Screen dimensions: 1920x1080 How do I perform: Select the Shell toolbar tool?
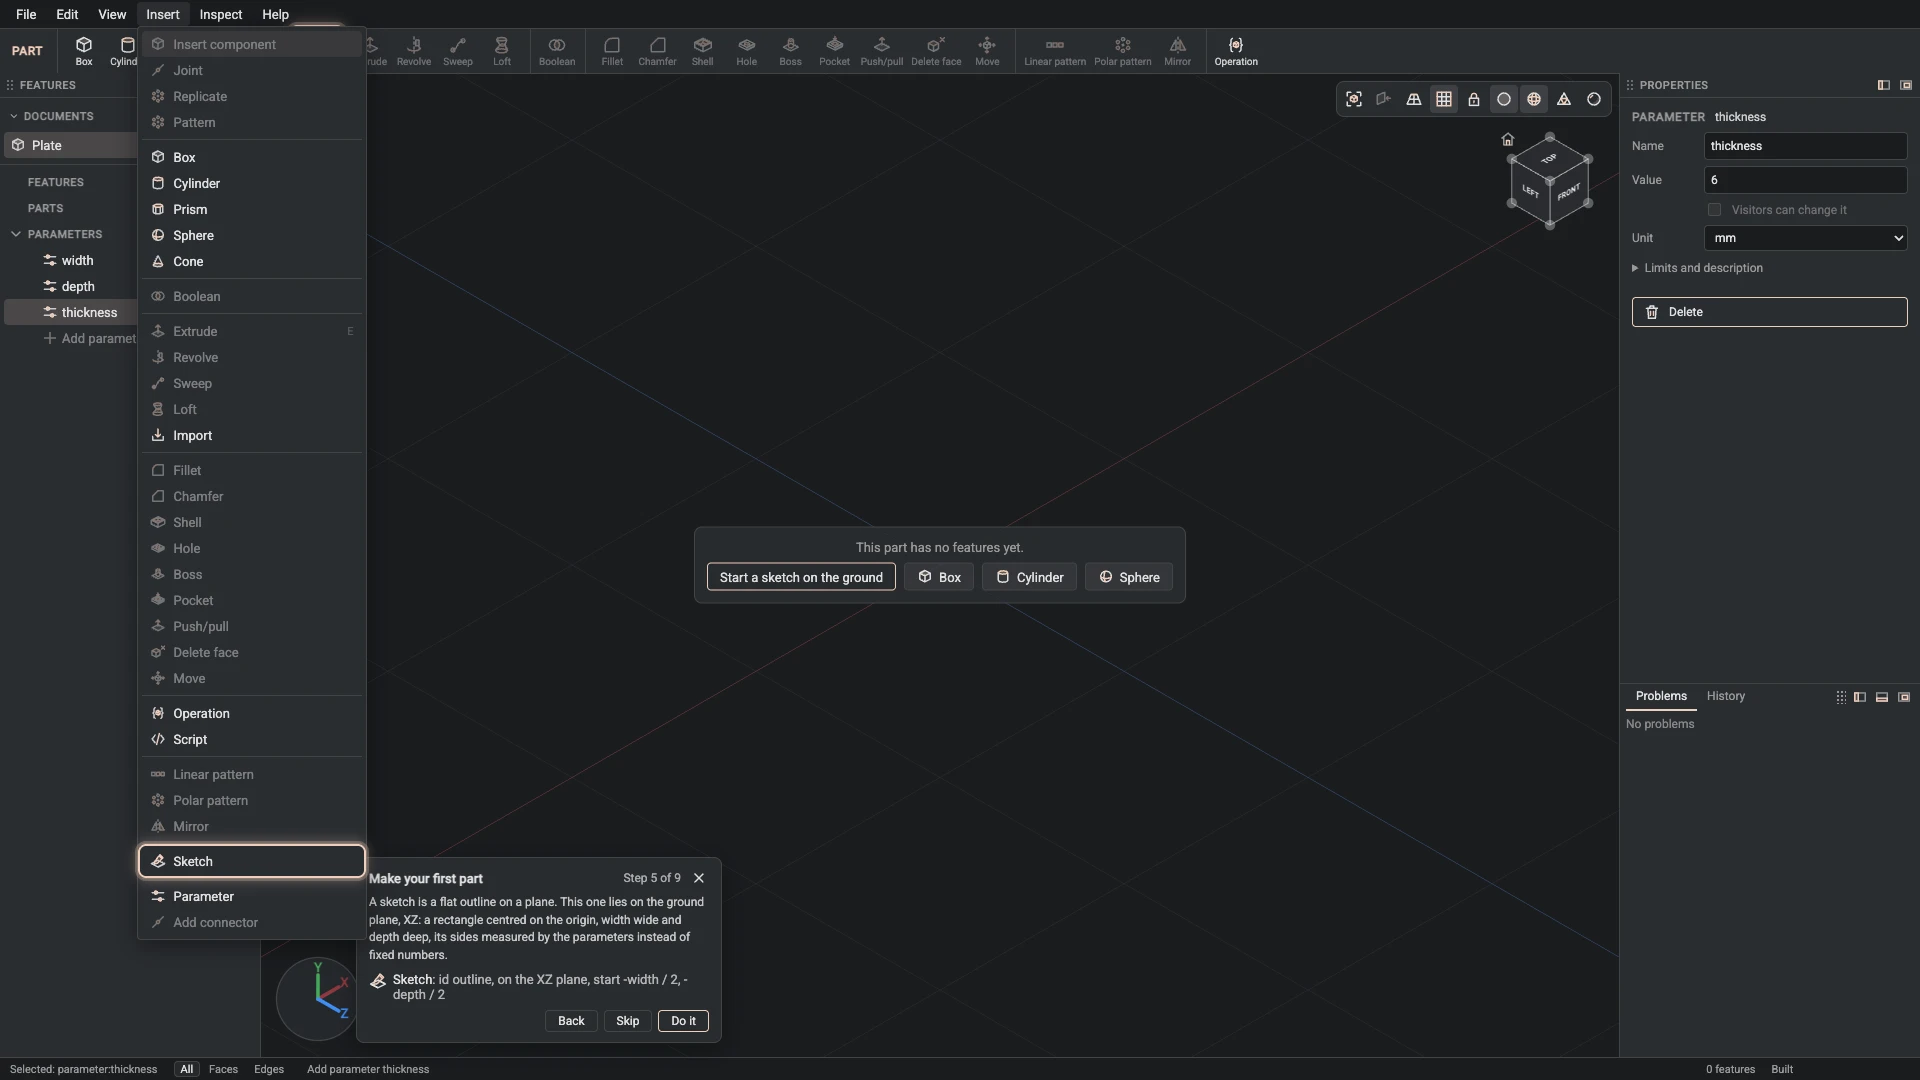click(703, 51)
